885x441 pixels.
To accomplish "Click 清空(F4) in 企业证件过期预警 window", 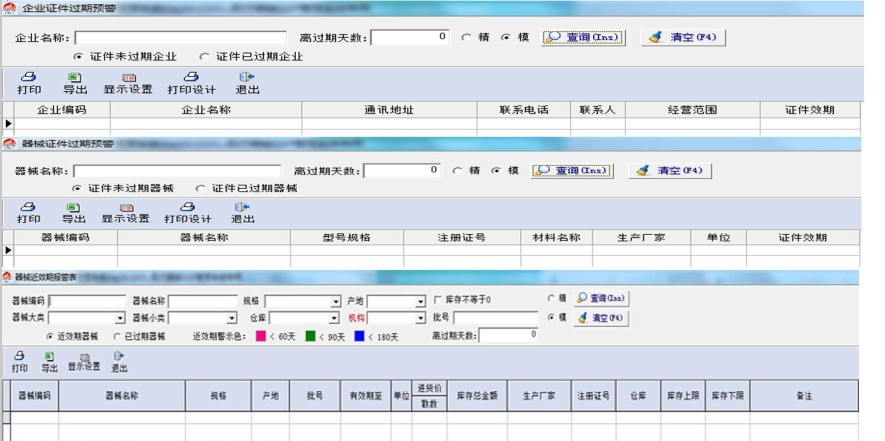I will coord(683,37).
